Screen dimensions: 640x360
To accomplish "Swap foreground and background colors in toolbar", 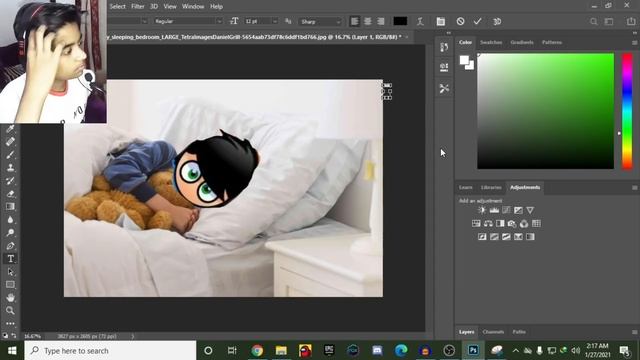I will point(13,336).
